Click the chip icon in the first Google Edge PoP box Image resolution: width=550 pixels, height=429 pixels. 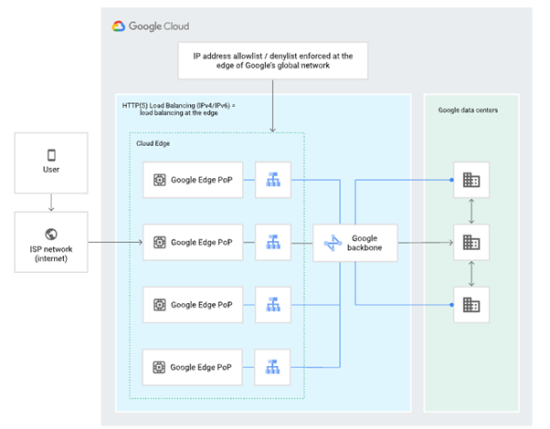pos(160,180)
